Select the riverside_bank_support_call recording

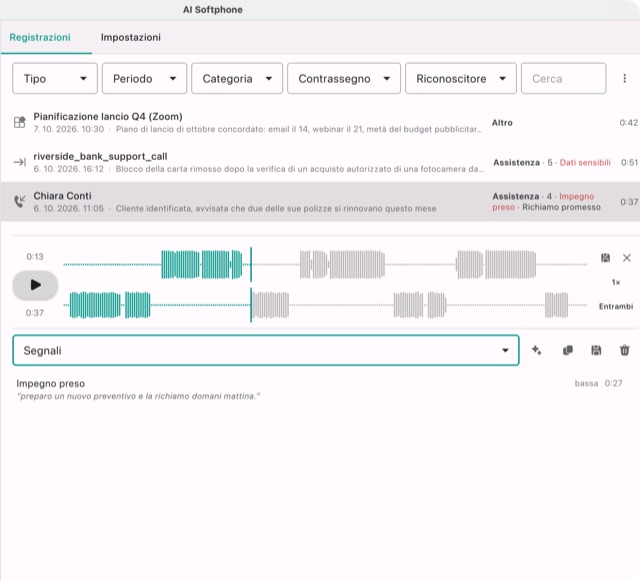click(320, 162)
